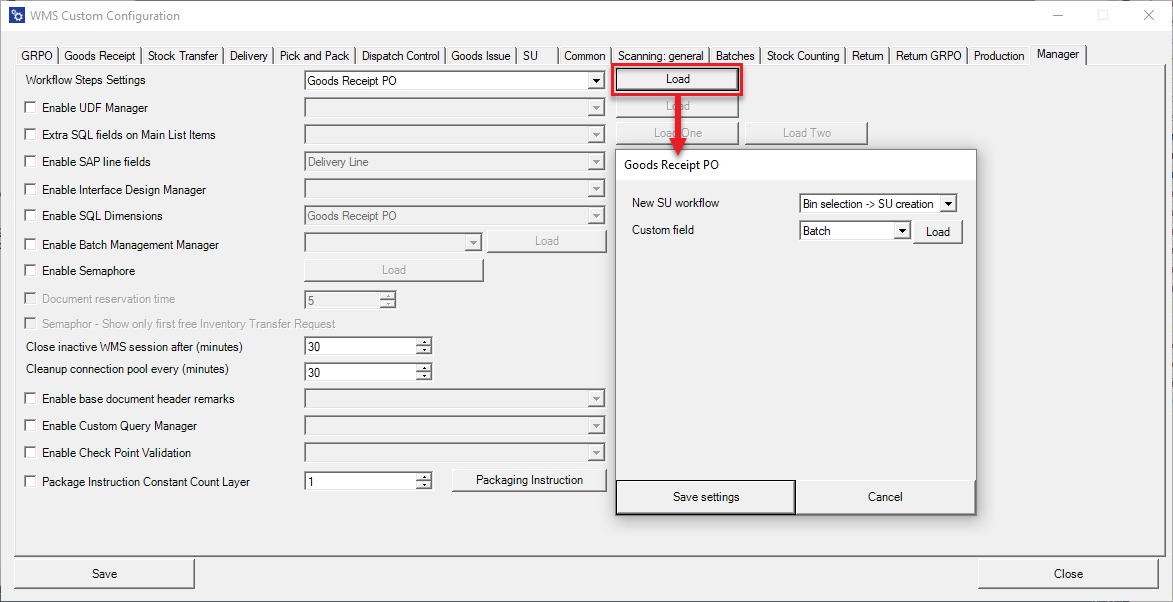Tick Enable Check Point Validation option

point(31,453)
